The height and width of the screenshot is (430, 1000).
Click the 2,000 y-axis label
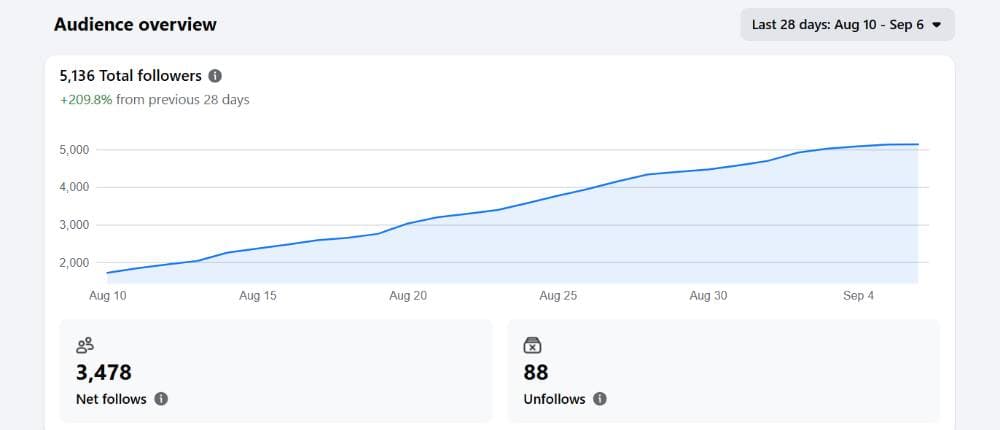(74, 263)
